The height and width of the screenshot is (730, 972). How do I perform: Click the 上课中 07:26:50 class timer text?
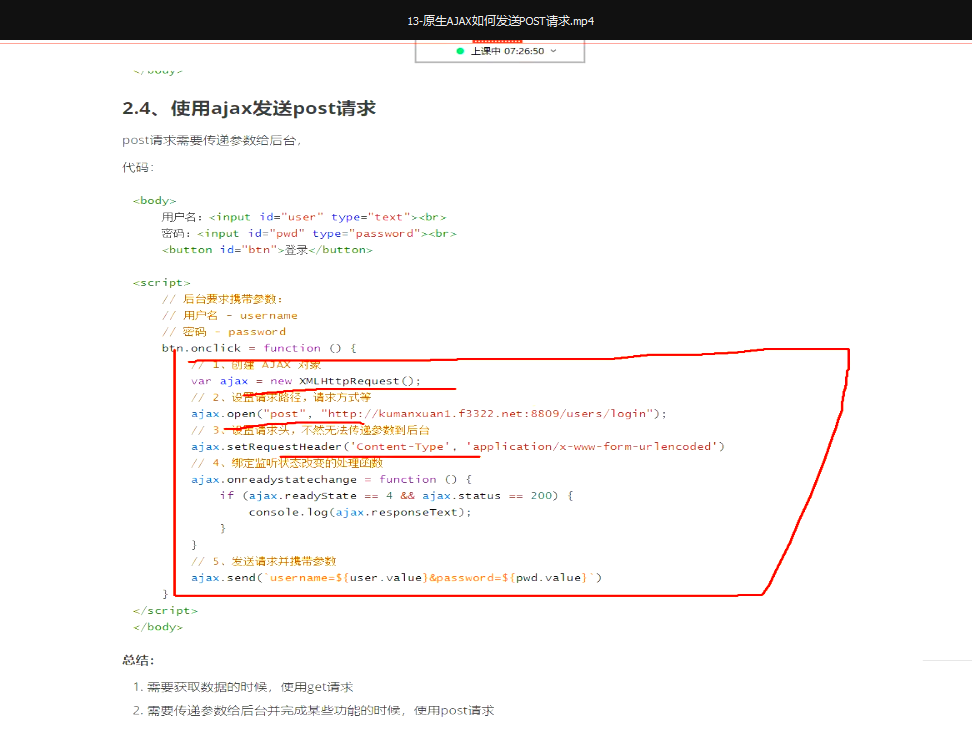pos(507,51)
